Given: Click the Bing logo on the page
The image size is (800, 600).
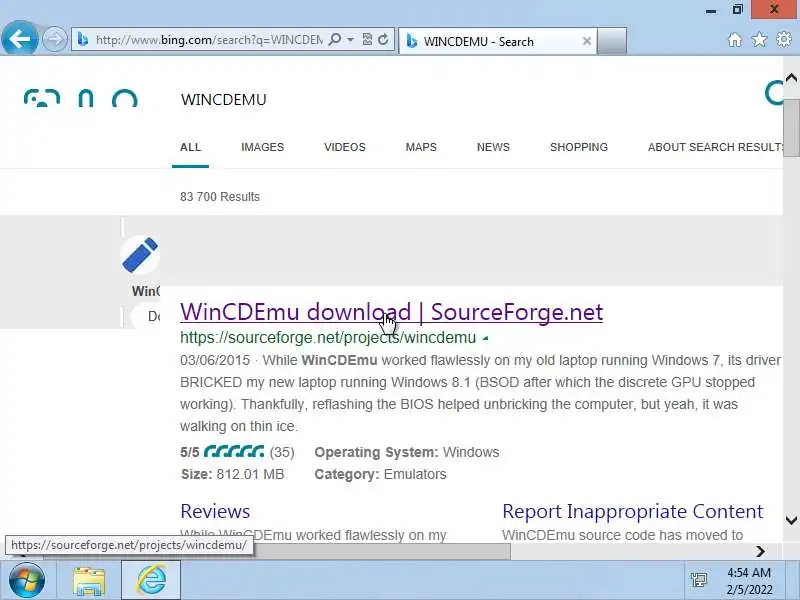Looking at the screenshot, I should click(x=81, y=98).
